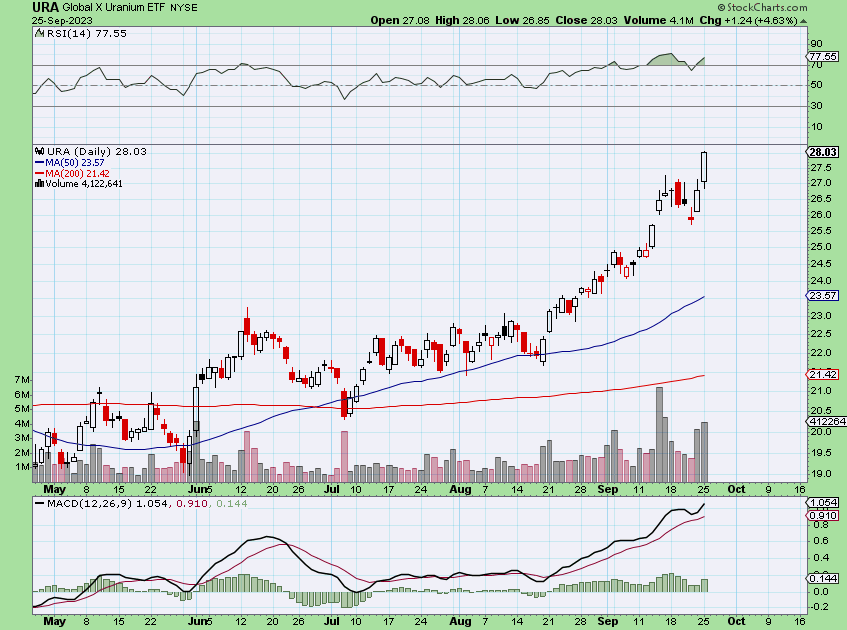Screen dimensions: 847x630
Task: Click the 30 label on the RSI scale
Action: (x=816, y=106)
